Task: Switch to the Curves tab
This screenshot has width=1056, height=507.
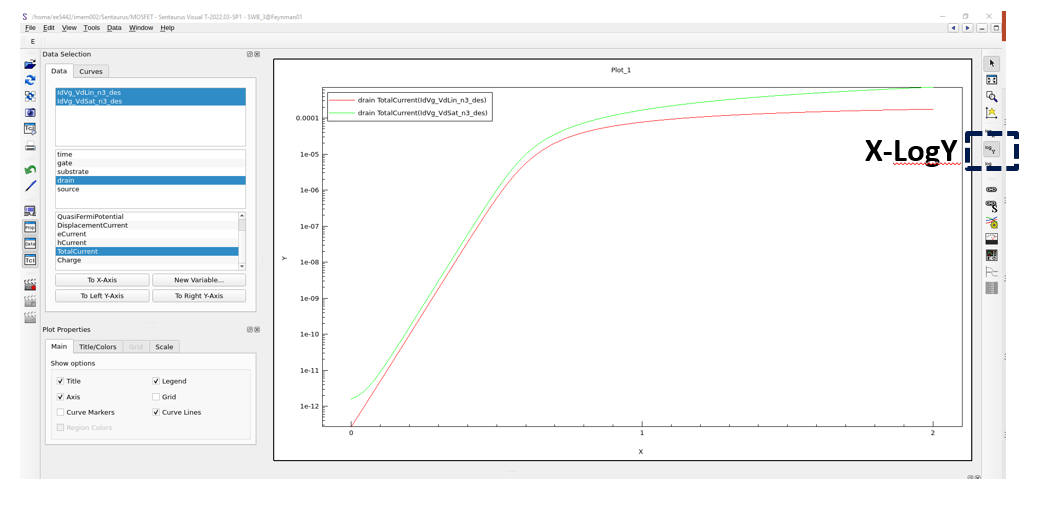Action: click(90, 71)
